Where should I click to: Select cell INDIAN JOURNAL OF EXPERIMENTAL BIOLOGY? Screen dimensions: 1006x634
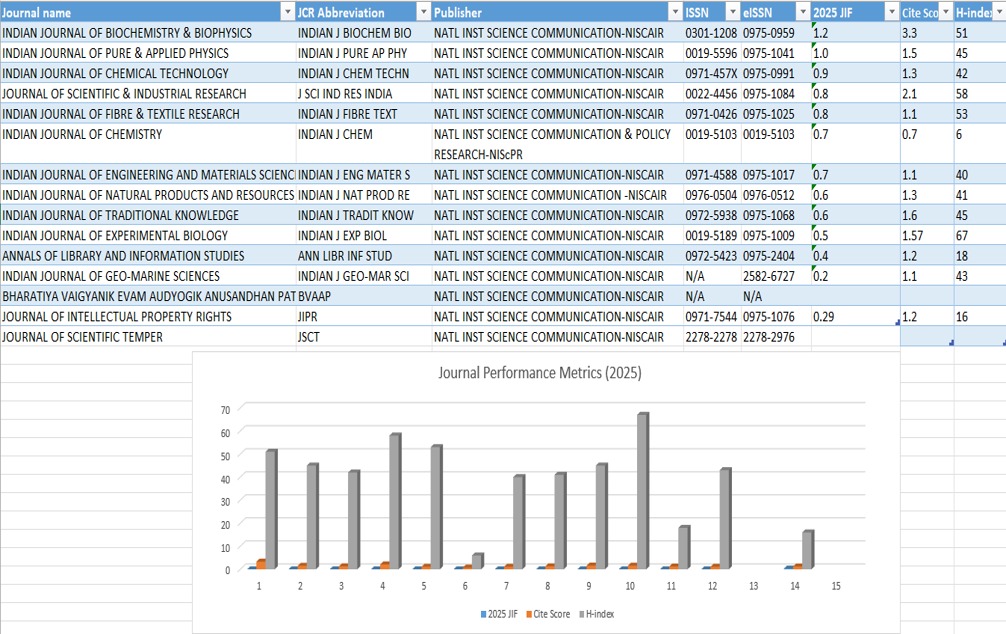pyautogui.click(x=148, y=236)
